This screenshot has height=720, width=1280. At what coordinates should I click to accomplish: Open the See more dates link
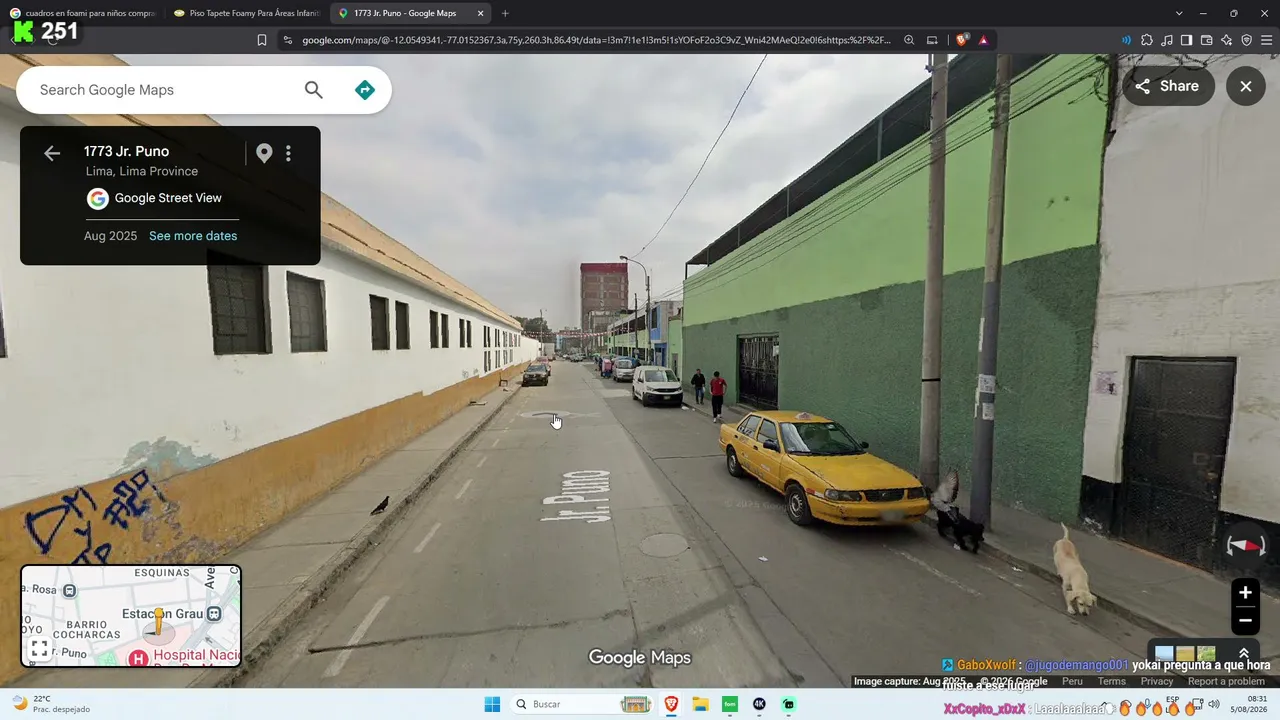point(193,236)
